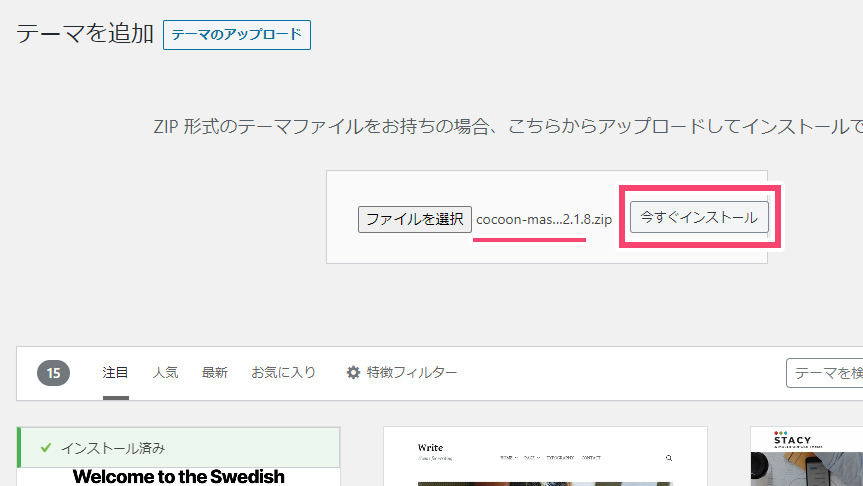Screen dimensions: 863x486
Task: Click the テーマを追加 page heading
Action: pos(85,34)
